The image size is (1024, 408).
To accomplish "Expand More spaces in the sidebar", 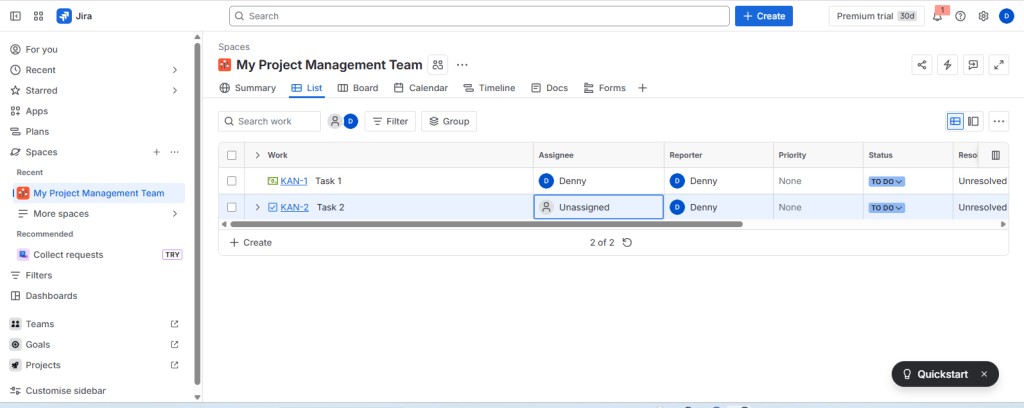I will tap(174, 213).
